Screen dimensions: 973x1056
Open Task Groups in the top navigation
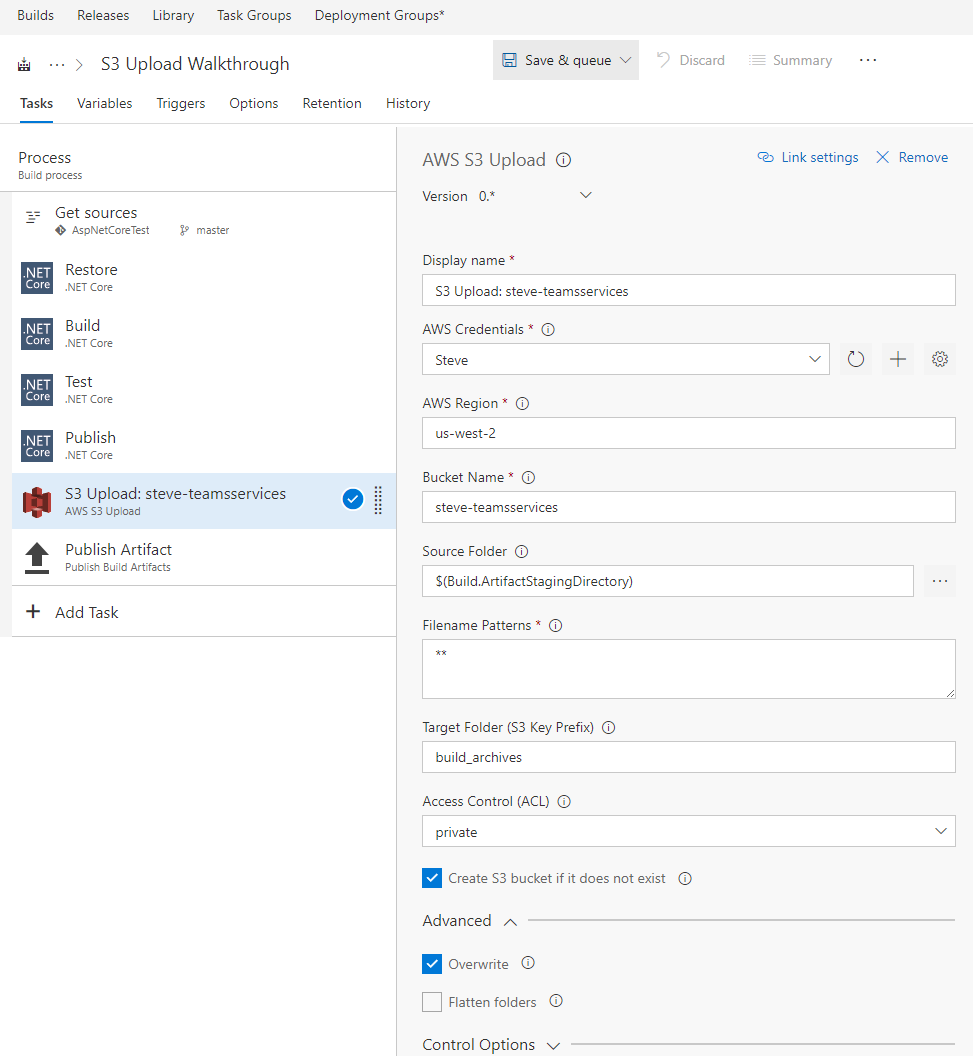[254, 15]
